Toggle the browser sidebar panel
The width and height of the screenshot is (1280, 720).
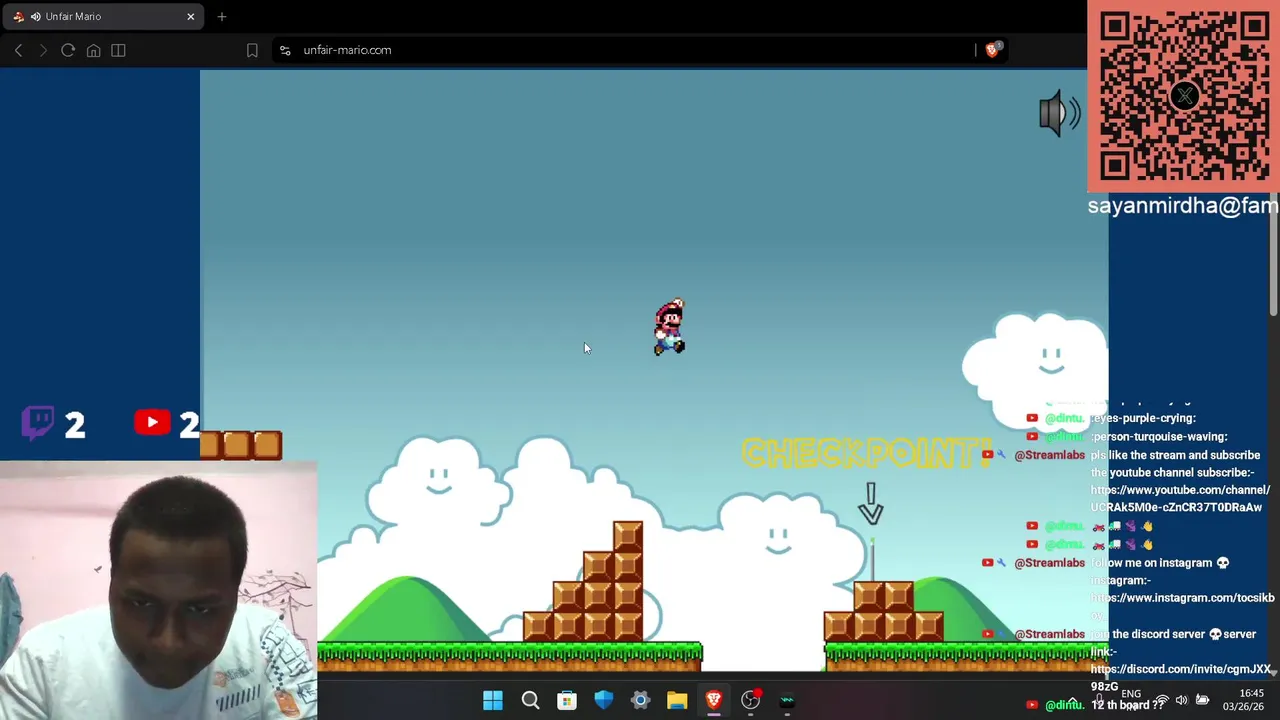[x=118, y=50]
